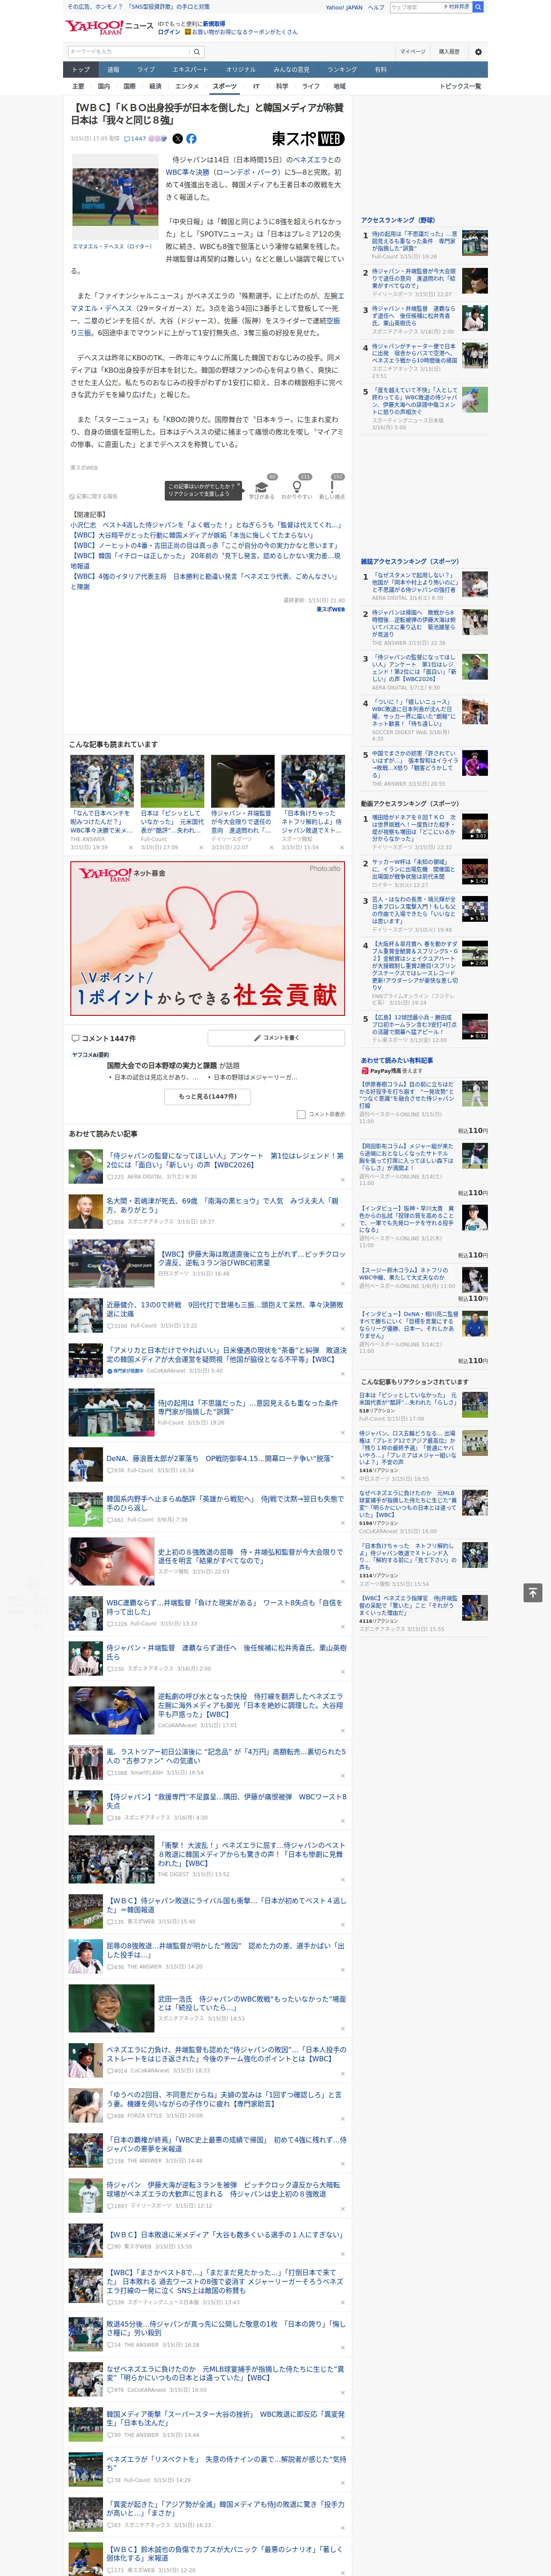Open related article 小沢仁志 ベスト4逃した侍ジャパン
This screenshot has height=2576, width=551.
206,525
